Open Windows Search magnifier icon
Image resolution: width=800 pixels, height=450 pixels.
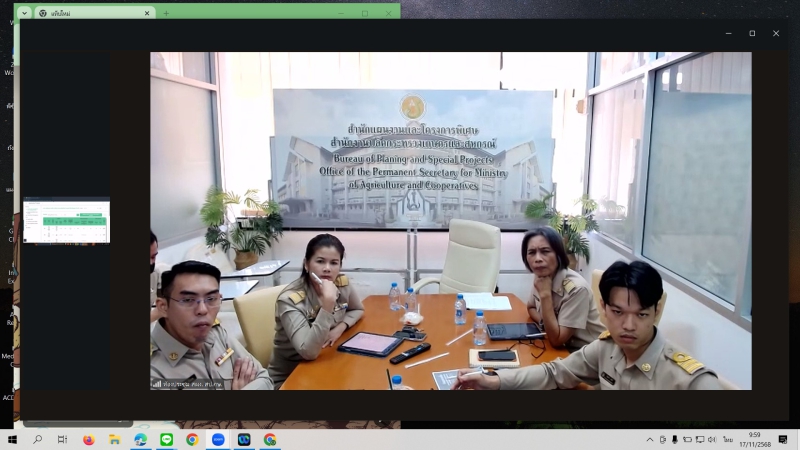tap(38, 439)
